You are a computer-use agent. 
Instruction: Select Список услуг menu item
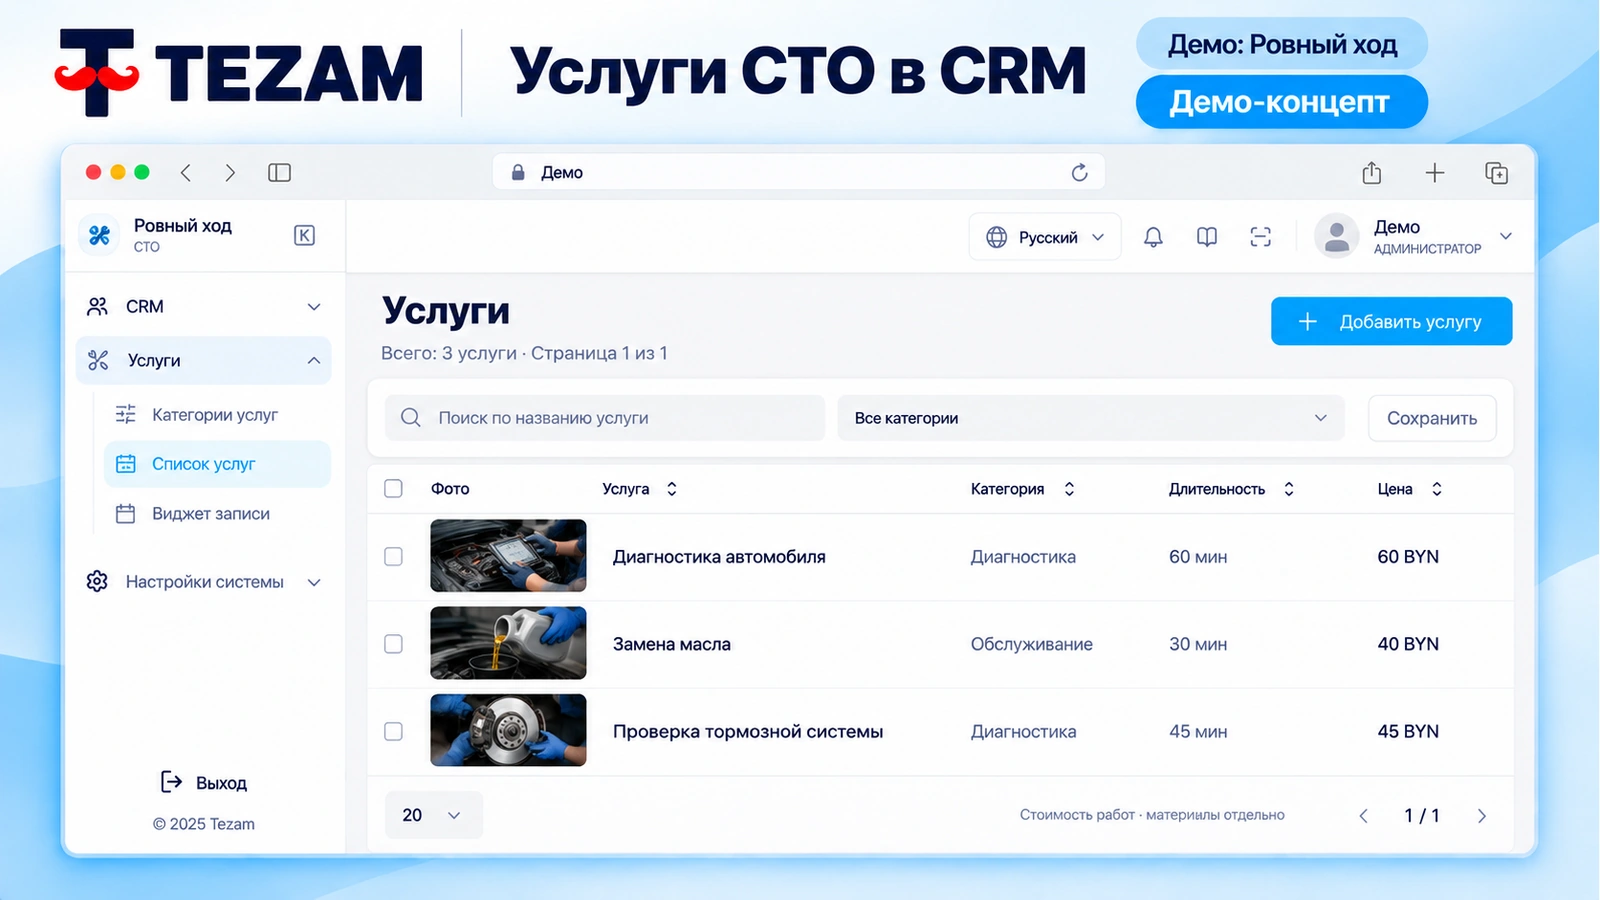pos(217,464)
